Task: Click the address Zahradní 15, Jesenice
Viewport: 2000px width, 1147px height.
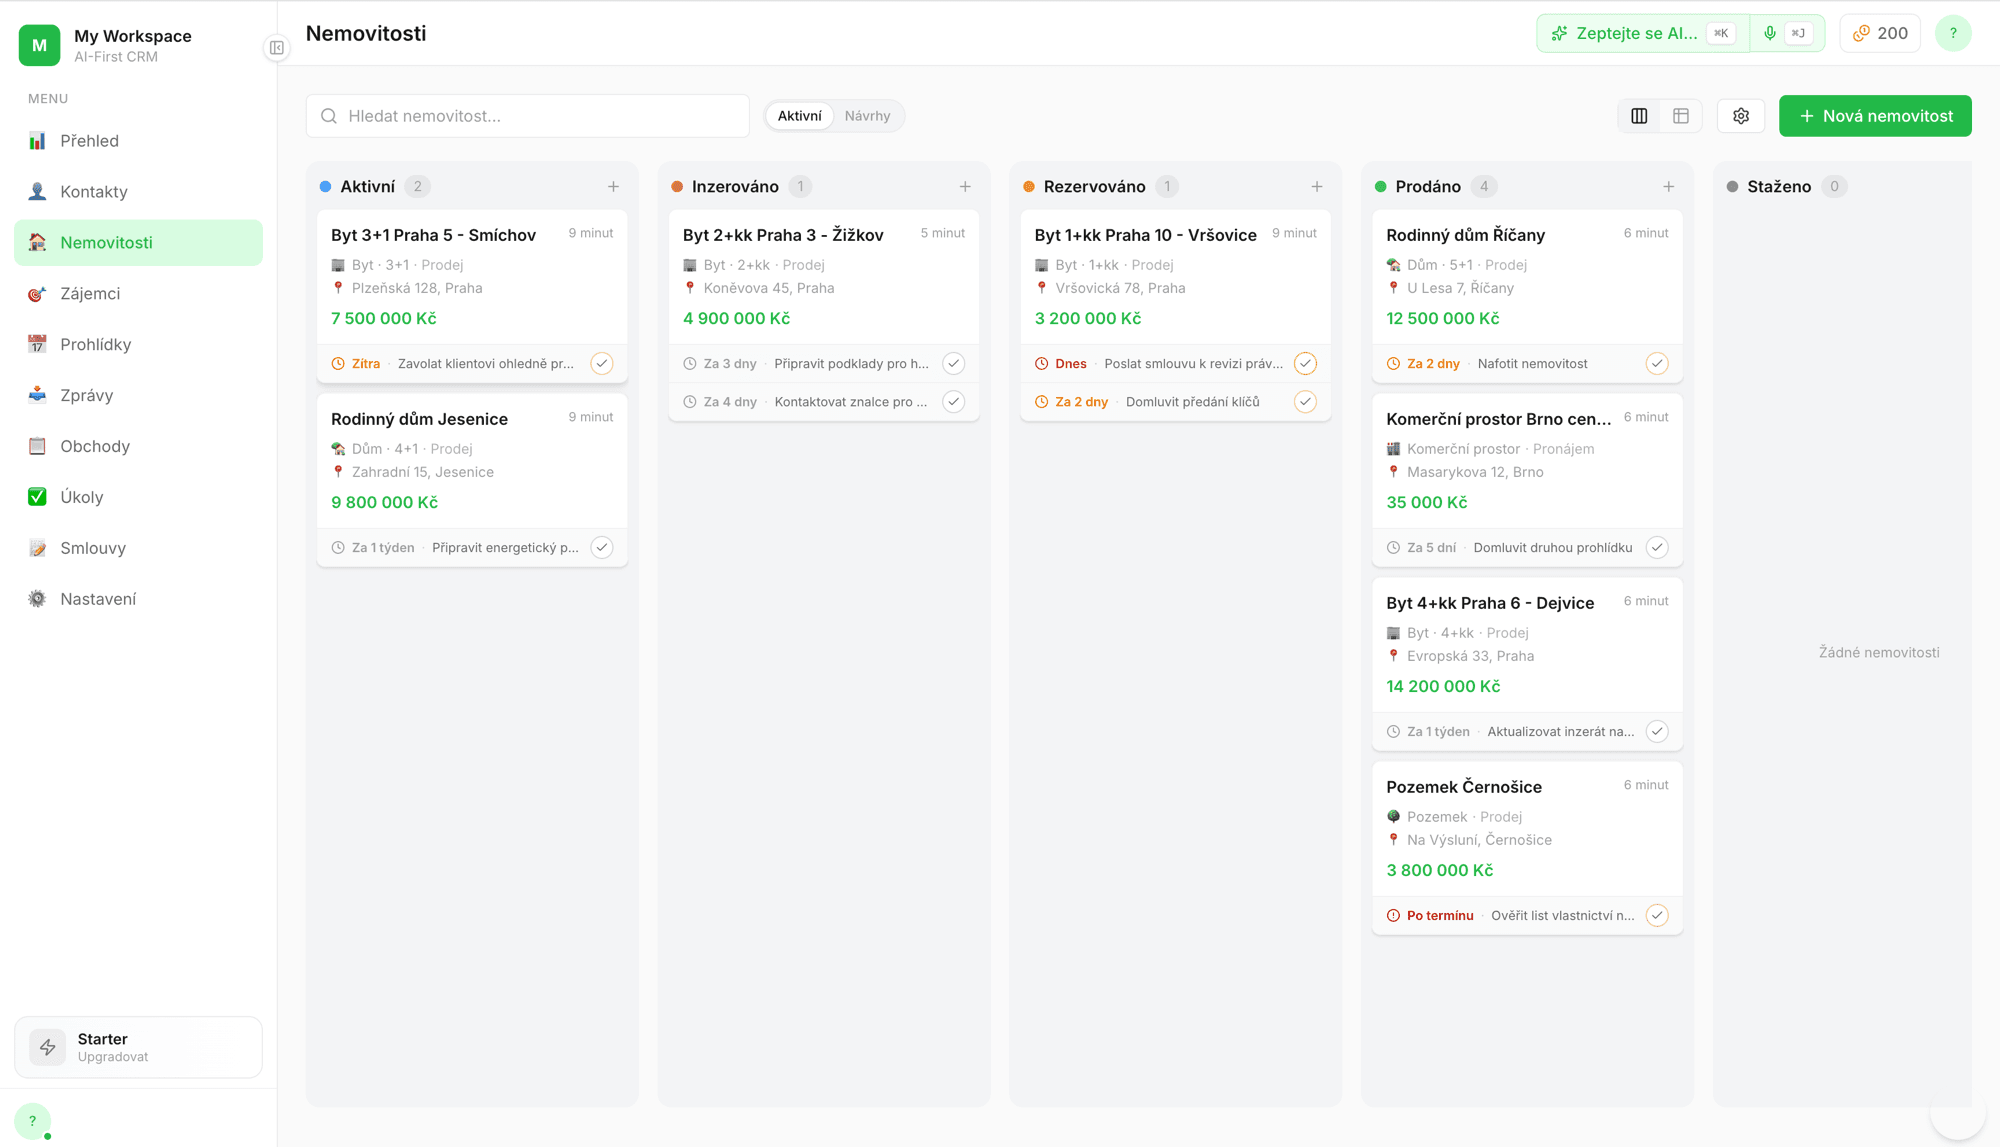Action: (422, 472)
